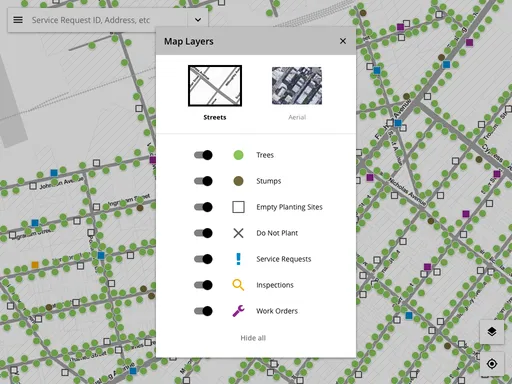
Task: Click the Service Requests exclamation icon
Action: [x=238, y=259]
